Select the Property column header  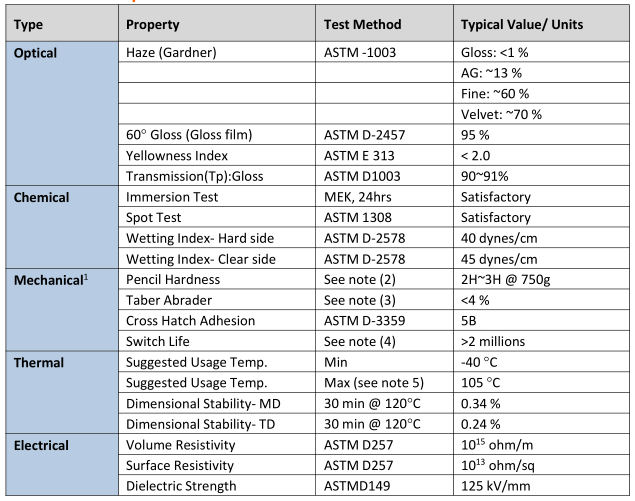click(x=217, y=23)
